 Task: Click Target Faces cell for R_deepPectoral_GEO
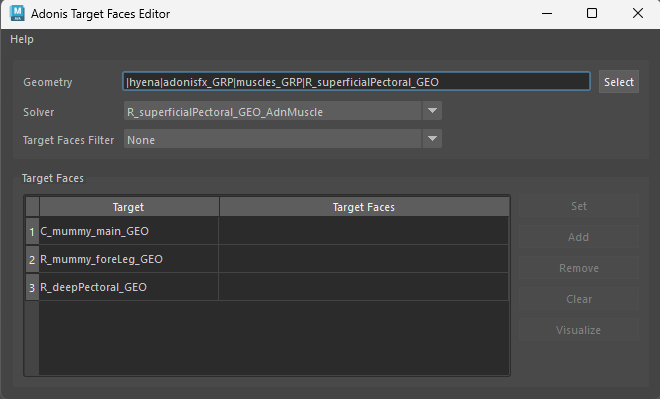[x=364, y=287]
